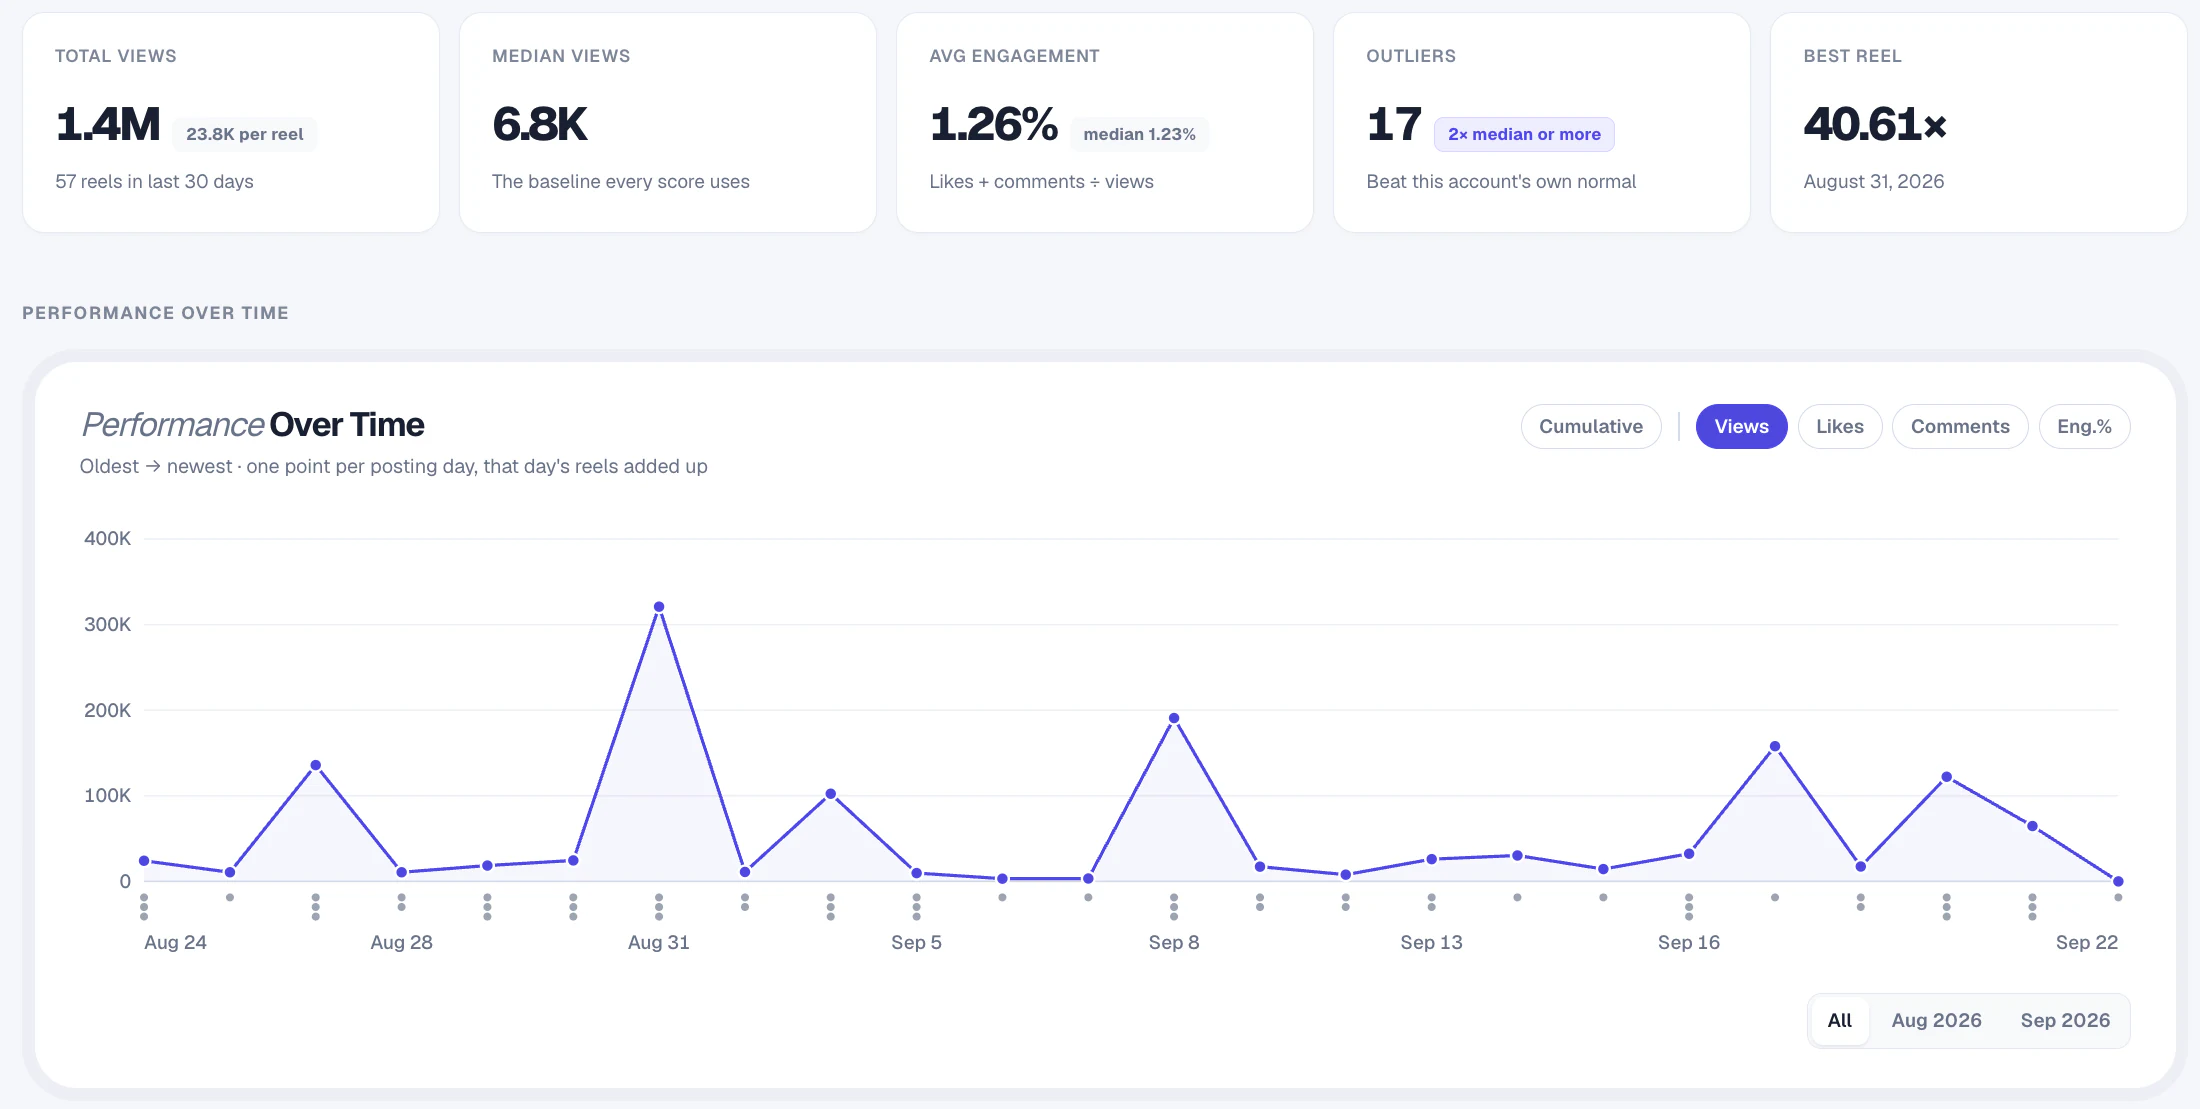Click the 6.8K median views value

point(540,124)
